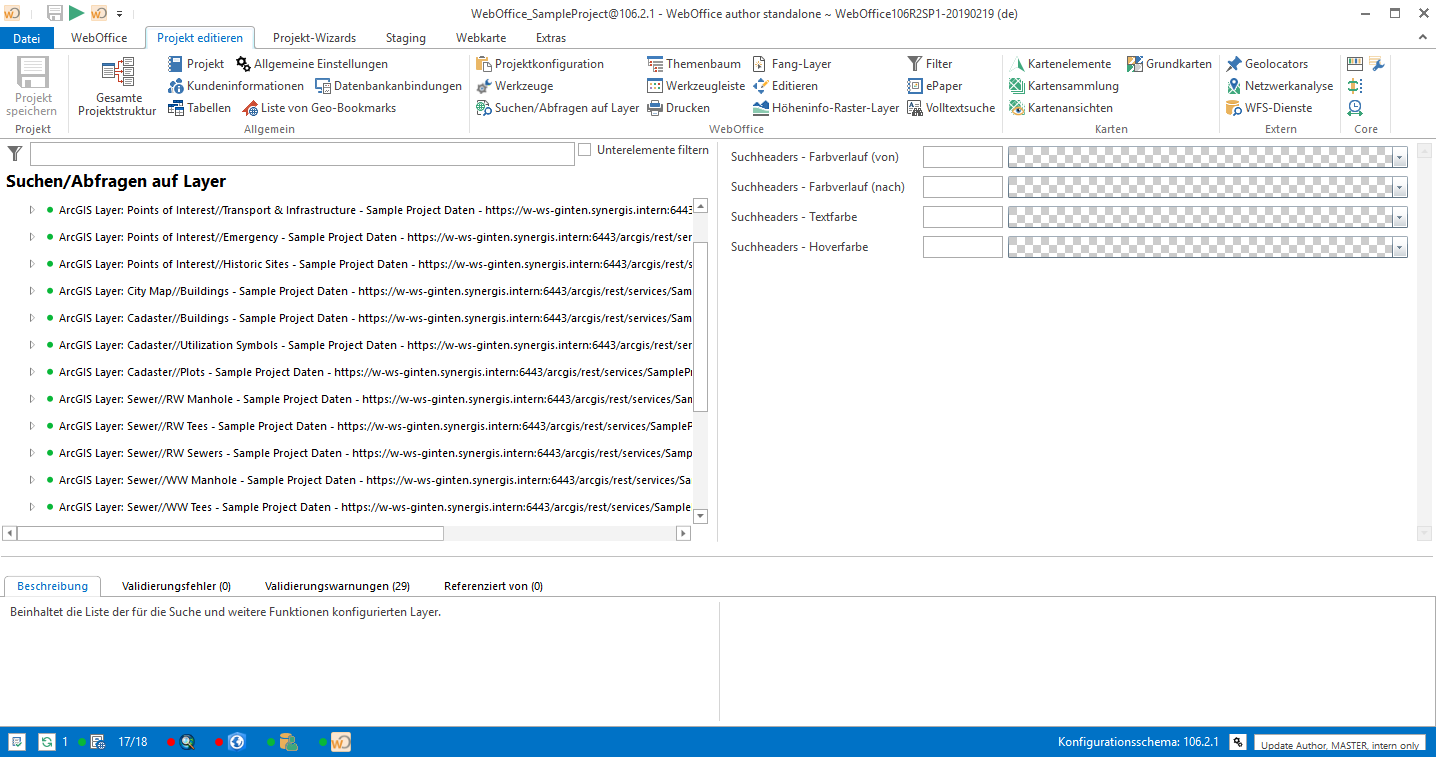Switch to the Validierungswarnungen tab
This screenshot has height=757, width=1436.
coord(337,586)
